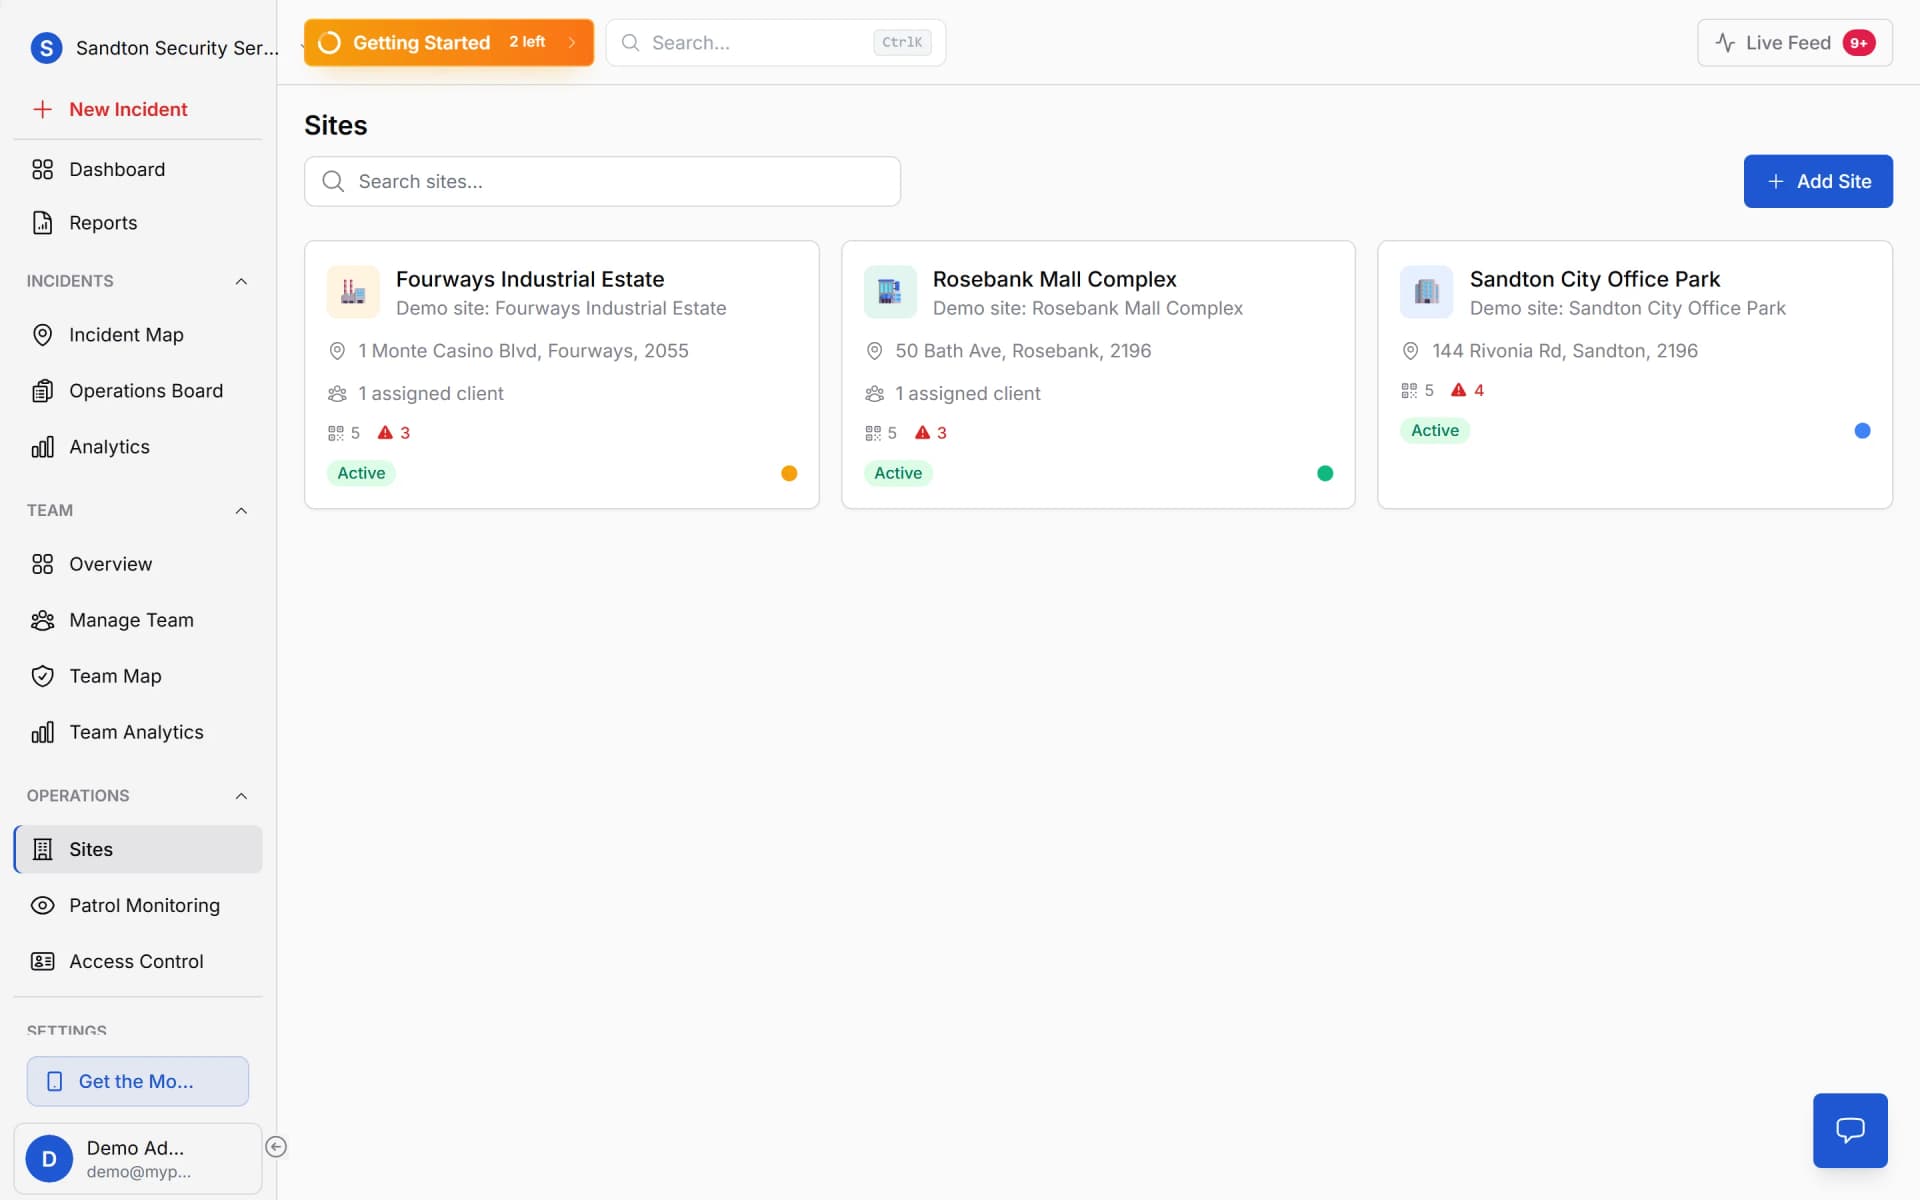
Task: Toggle the blue status indicator on Sandton City Office Park
Action: click(x=1862, y=430)
